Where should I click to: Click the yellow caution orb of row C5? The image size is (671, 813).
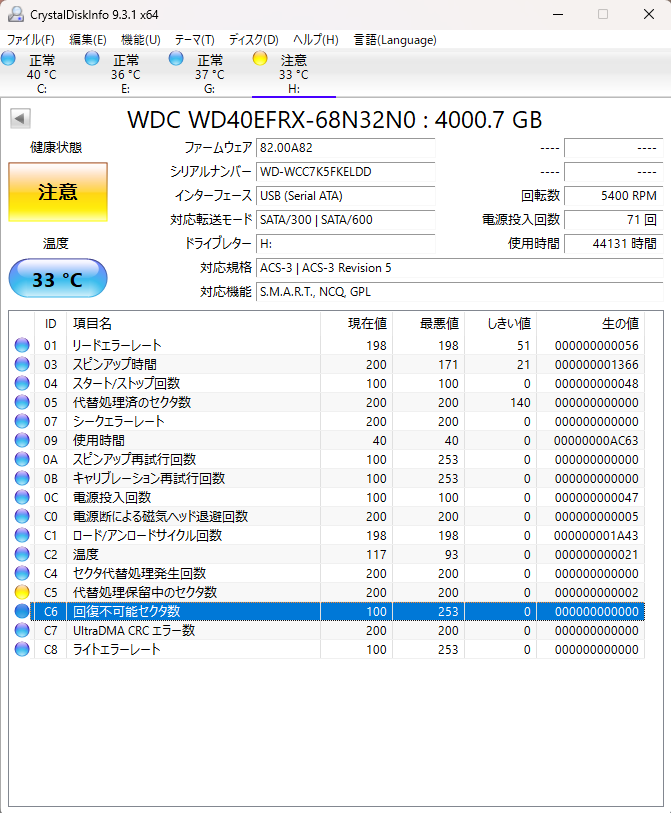pyautogui.click(x=22, y=592)
